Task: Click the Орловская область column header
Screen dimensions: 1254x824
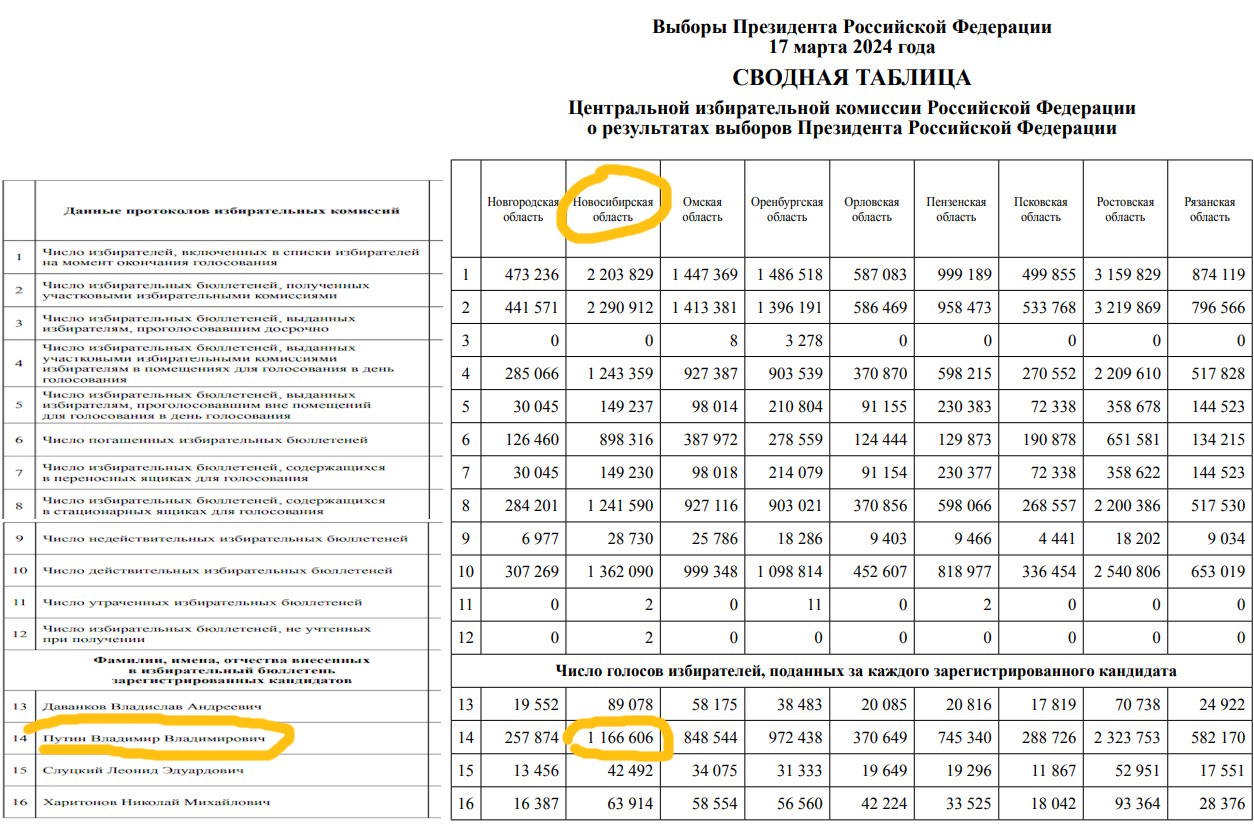Action: point(872,209)
